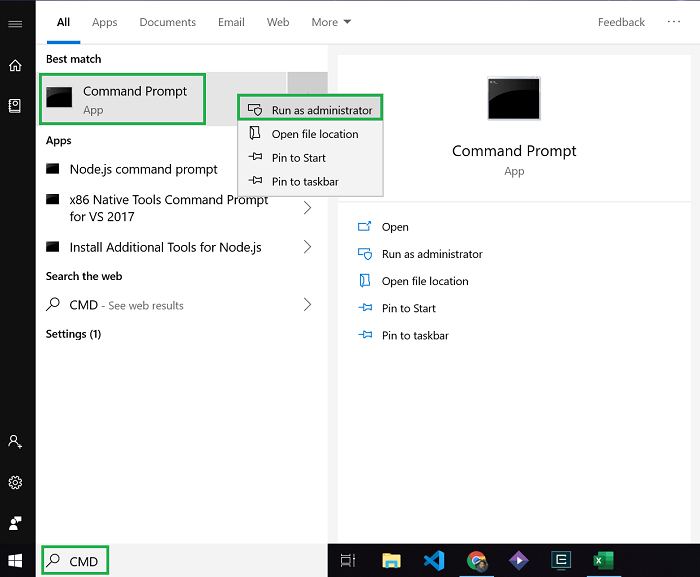Switch to the Apps tab

coord(104,22)
